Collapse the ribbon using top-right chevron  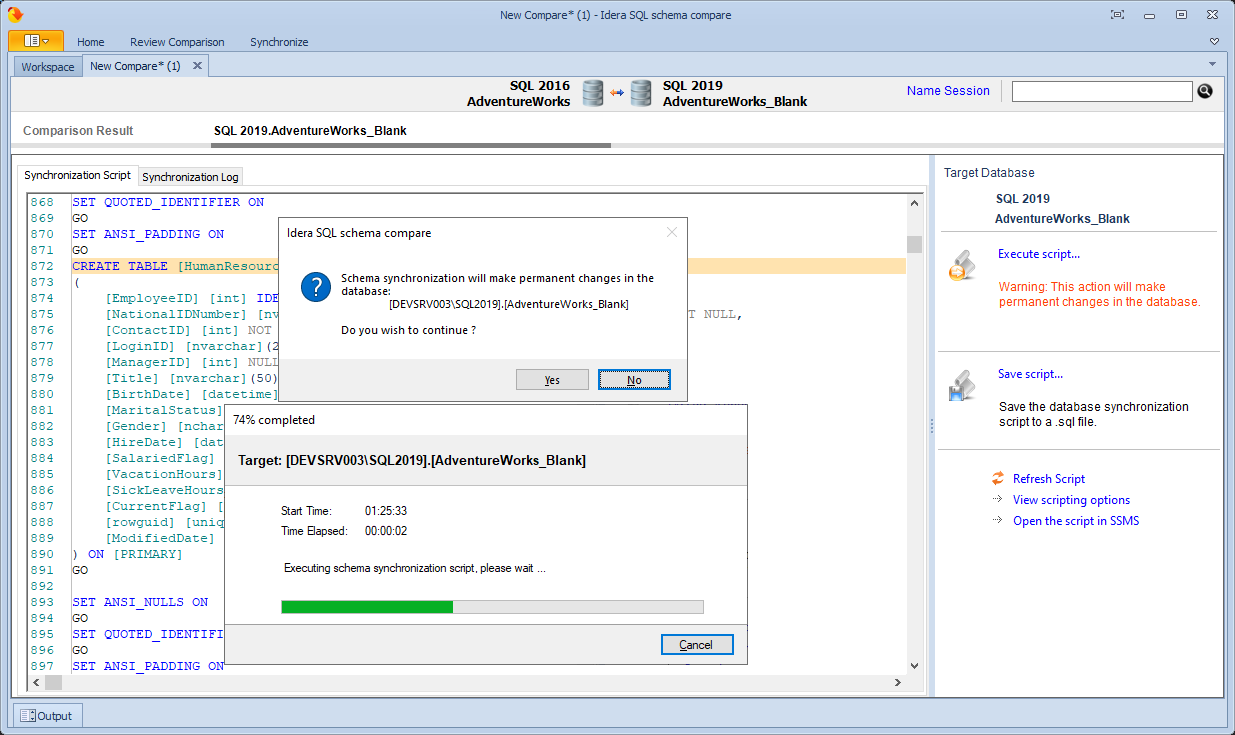click(1214, 42)
